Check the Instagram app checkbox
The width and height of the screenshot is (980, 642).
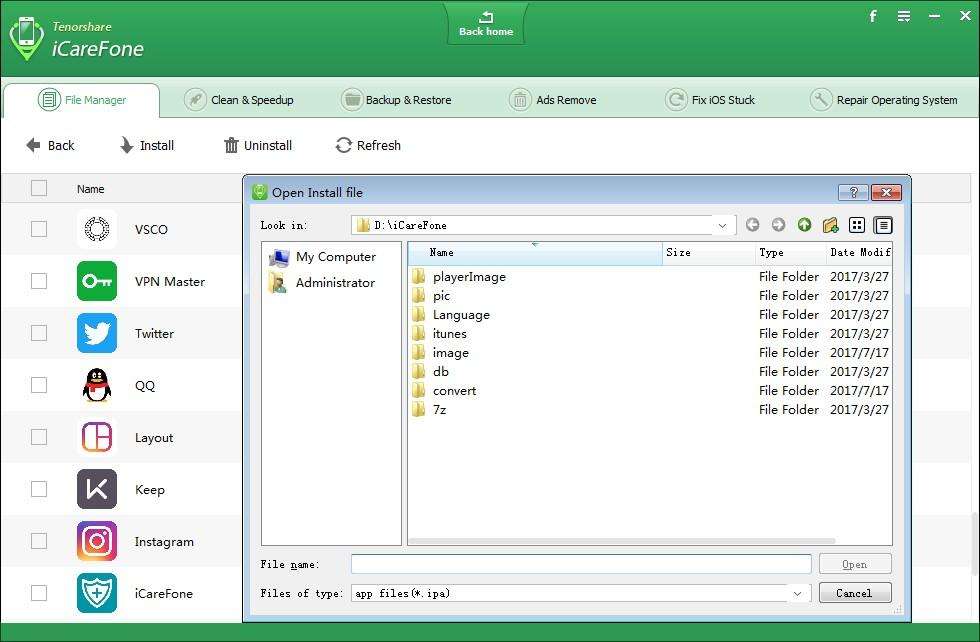tap(39, 541)
